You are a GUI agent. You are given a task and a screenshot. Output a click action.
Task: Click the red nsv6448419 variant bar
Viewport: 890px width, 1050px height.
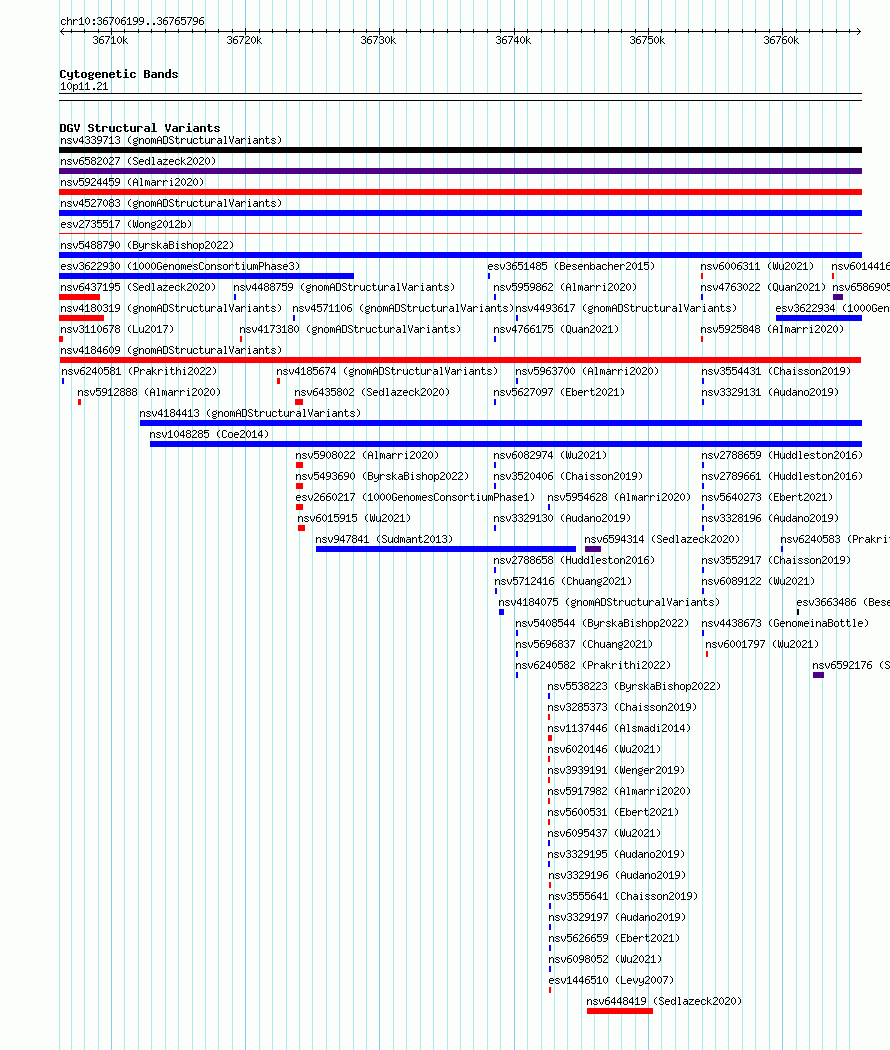point(619,1011)
